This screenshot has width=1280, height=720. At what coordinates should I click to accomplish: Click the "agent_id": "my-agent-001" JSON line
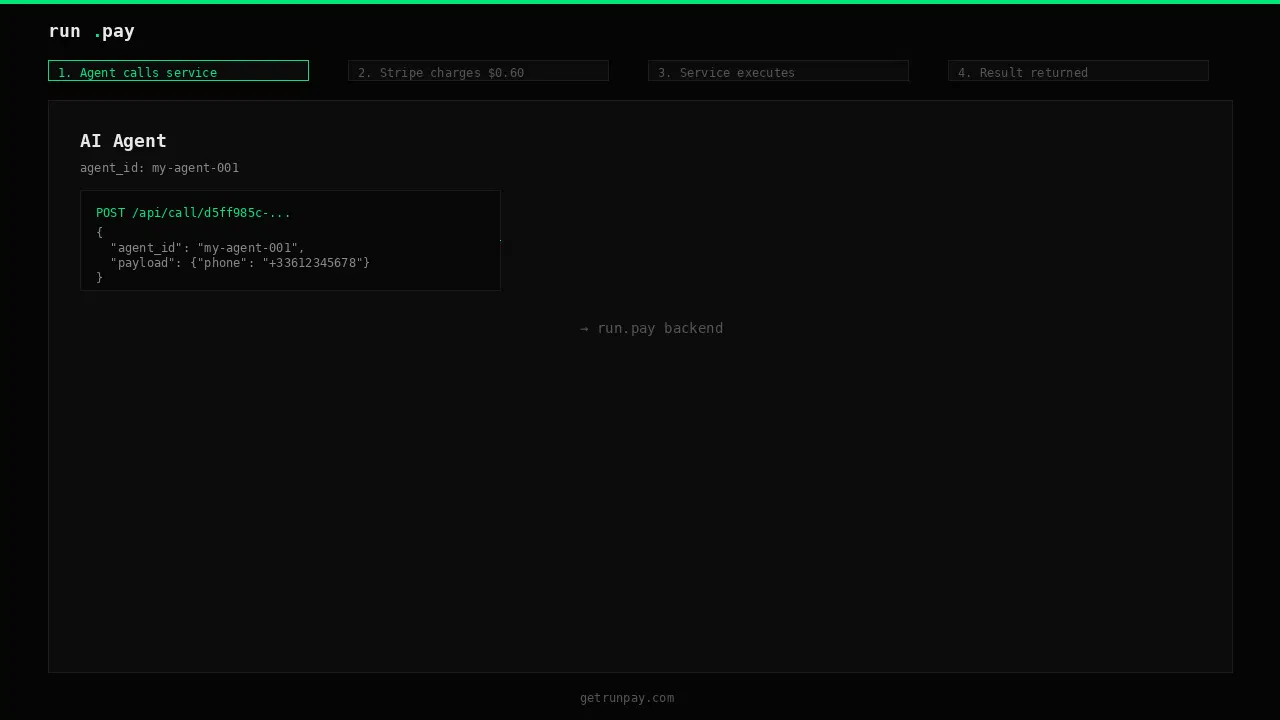point(207,248)
